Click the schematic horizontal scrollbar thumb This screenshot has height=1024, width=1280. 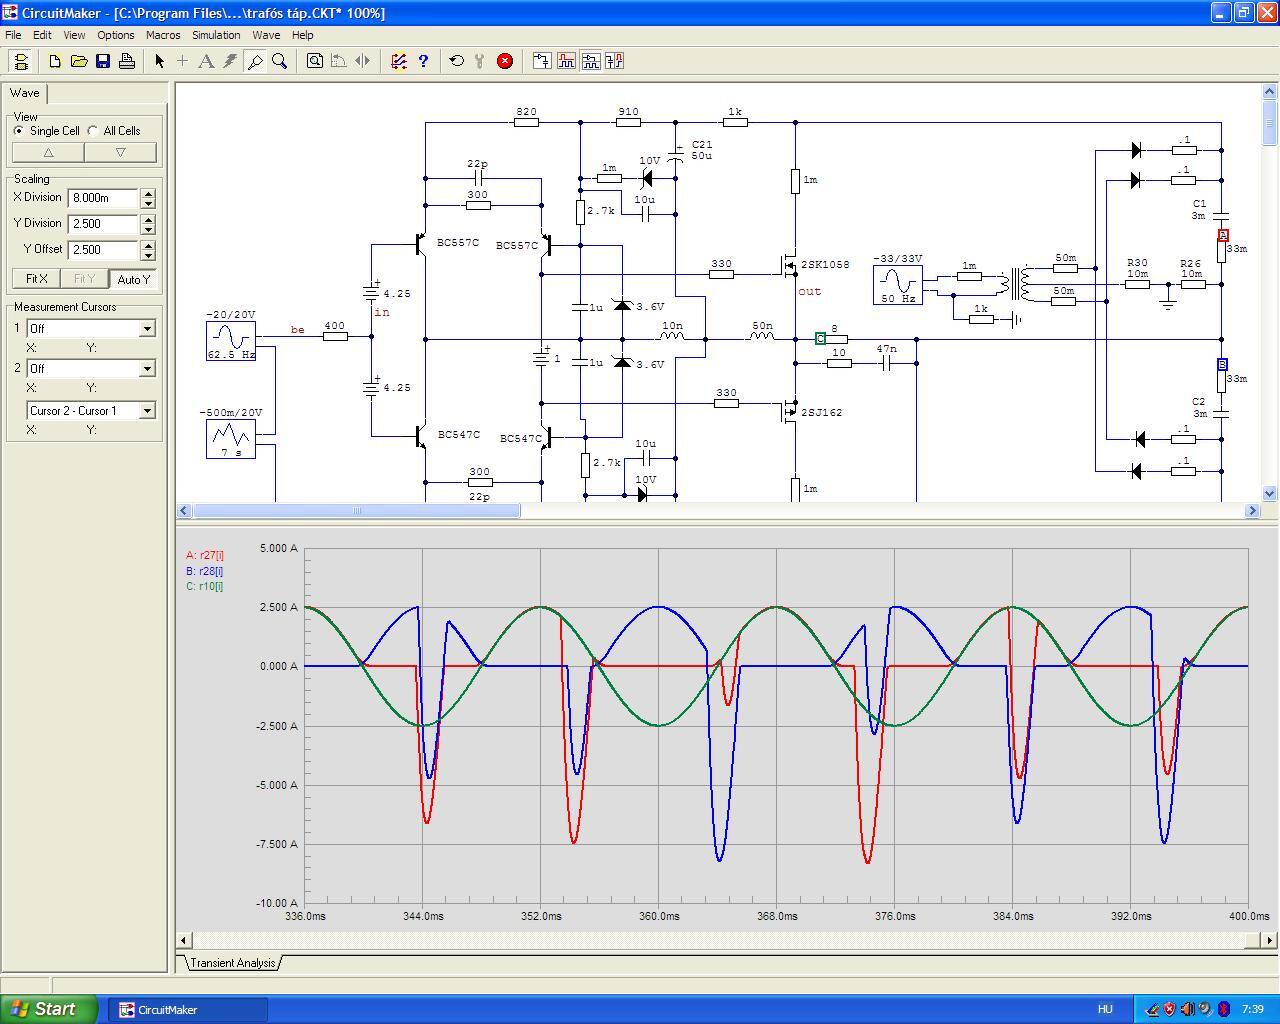tap(356, 510)
